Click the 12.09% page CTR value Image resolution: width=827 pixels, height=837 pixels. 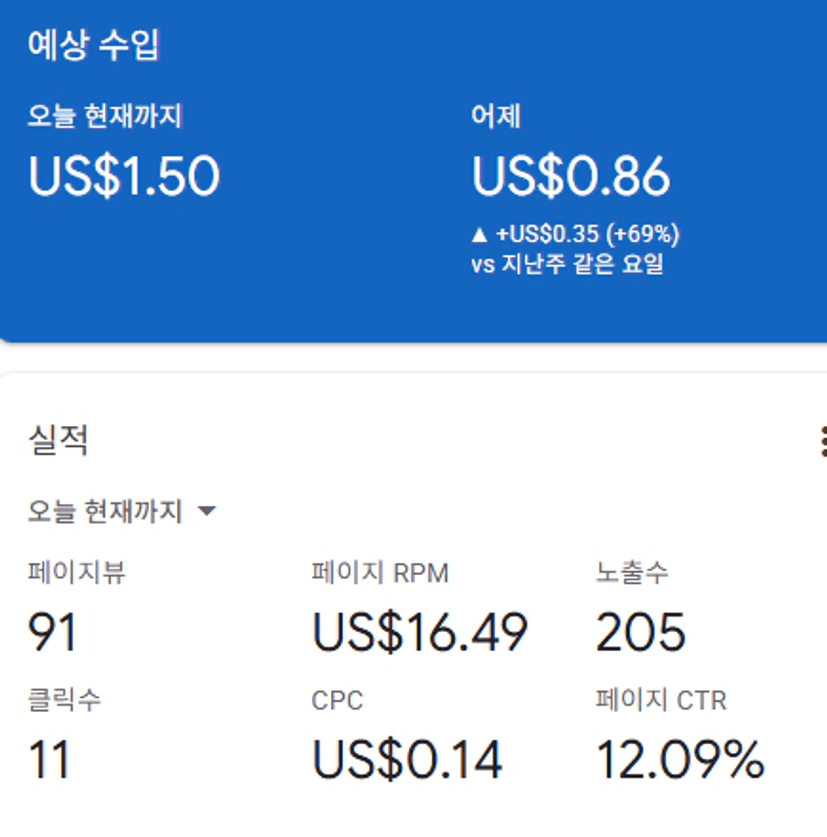[x=680, y=760]
